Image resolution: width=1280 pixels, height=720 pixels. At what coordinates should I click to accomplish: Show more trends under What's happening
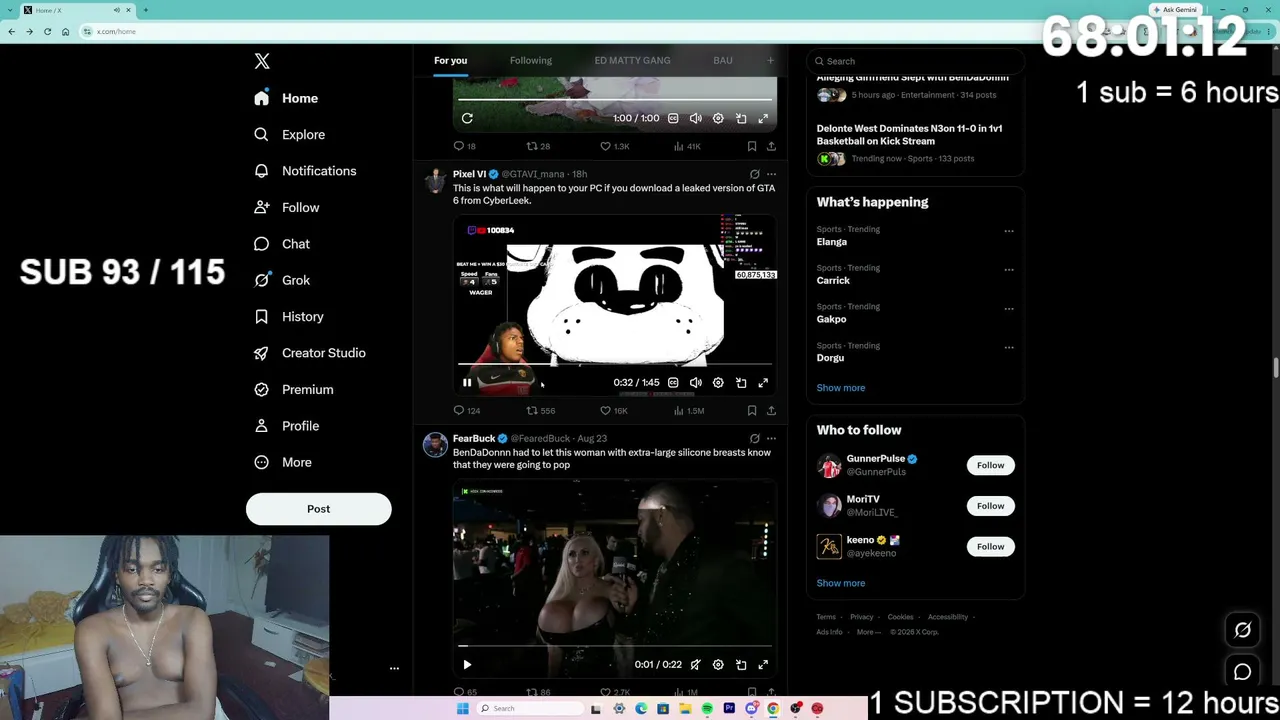[x=840, y=388]
